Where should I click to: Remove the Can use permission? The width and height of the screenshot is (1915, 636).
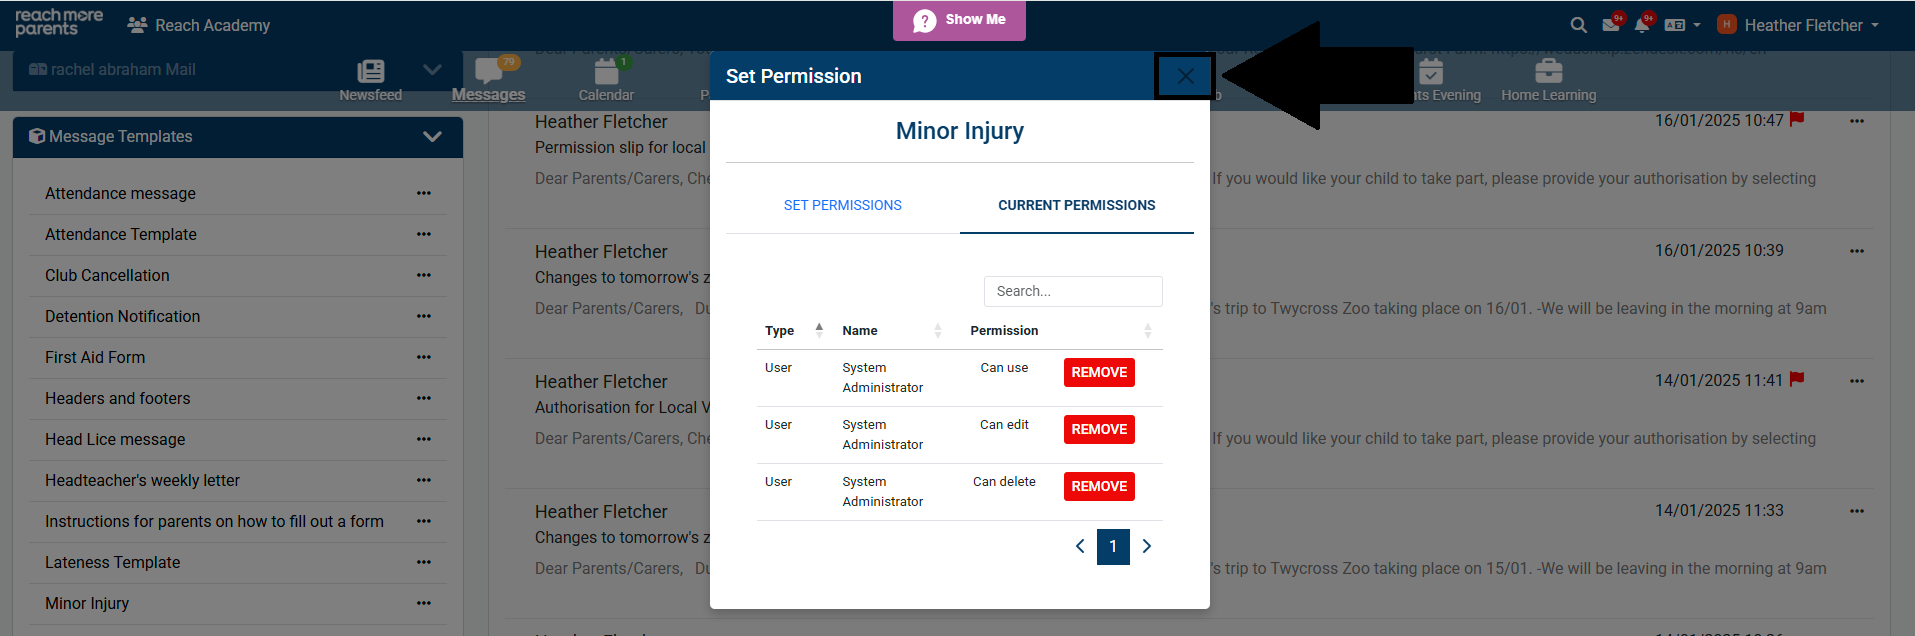click(x=1099, y=372)
